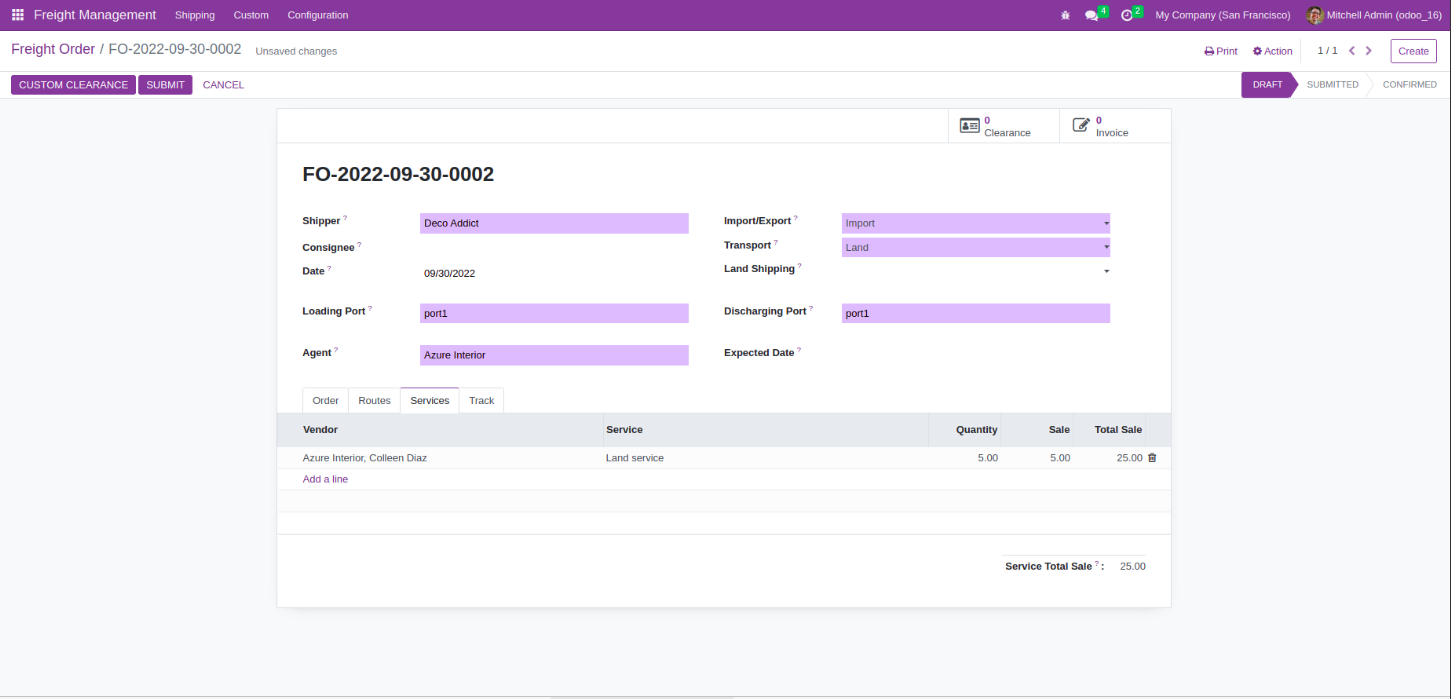The height and width of the screenshot is (699, 1451).
Task: Expand the Transport dropdown
Action: (975, 247)
